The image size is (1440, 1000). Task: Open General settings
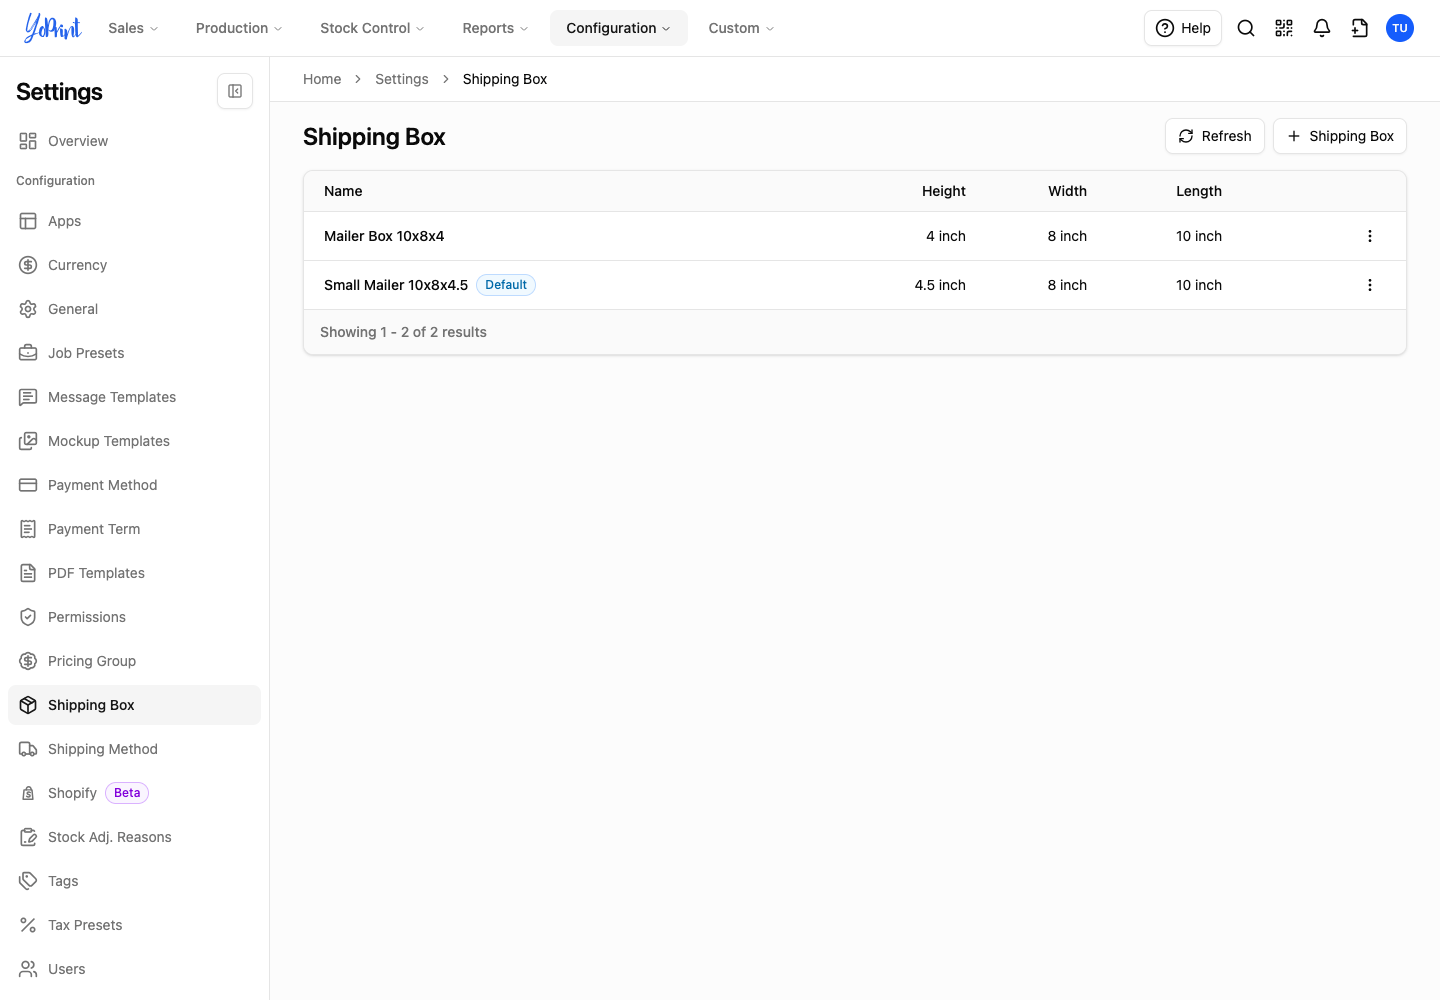pyautogui.click(x=134, y=309)
